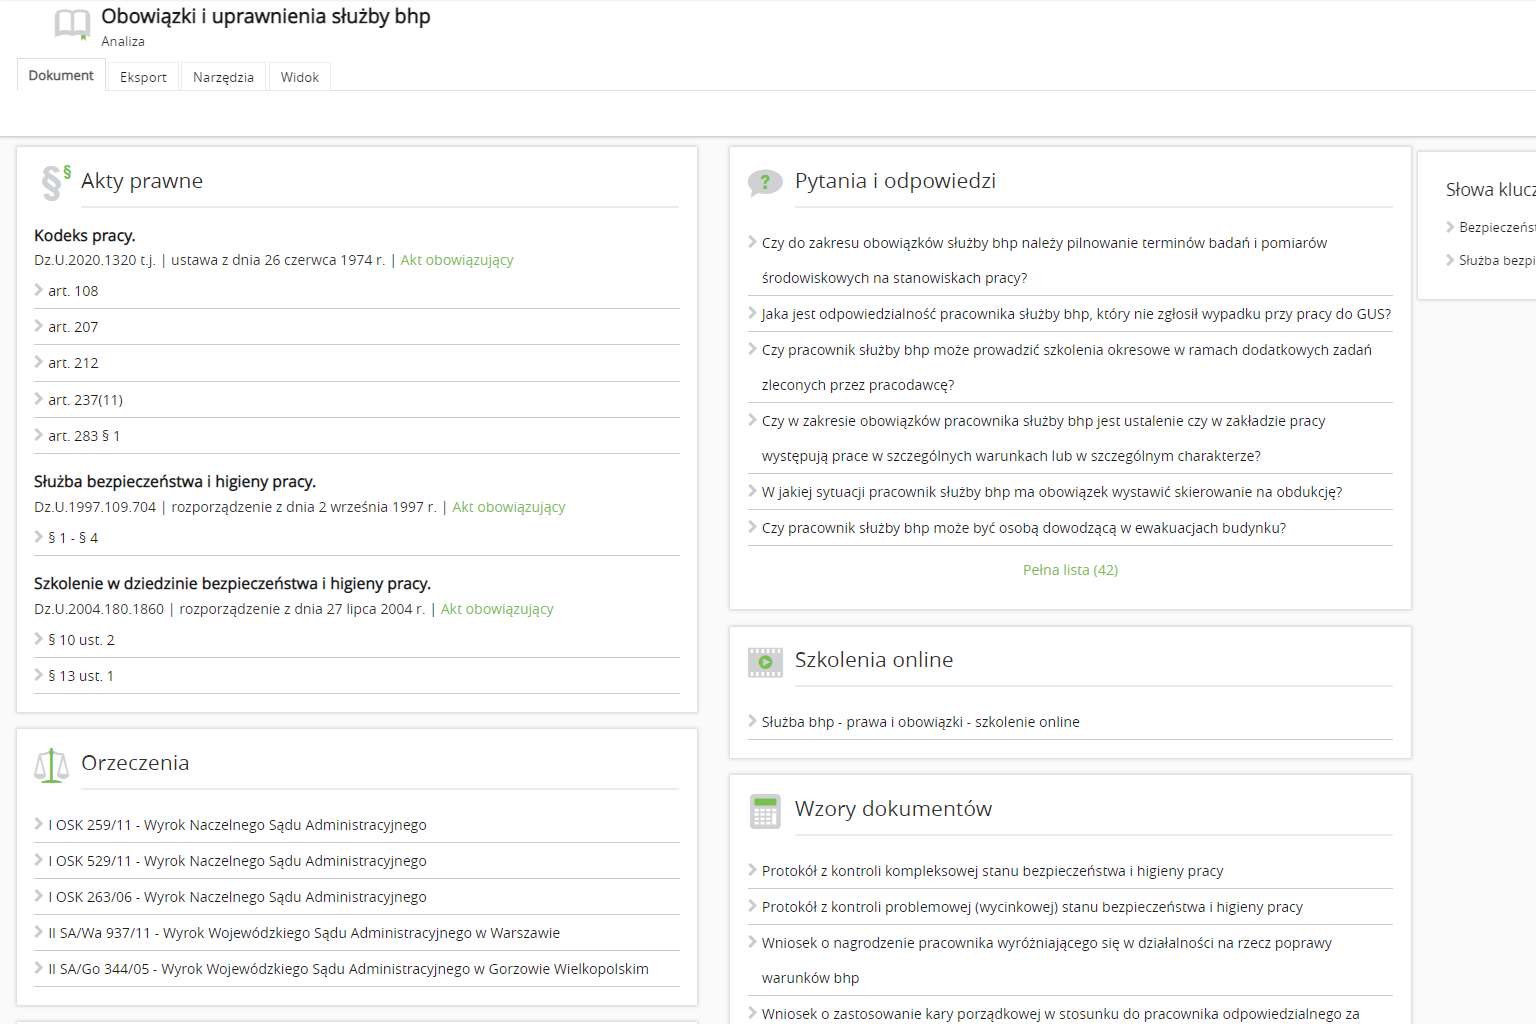
Task: Open question about skierowanie na obdukcję
Action: (1051, 492)
